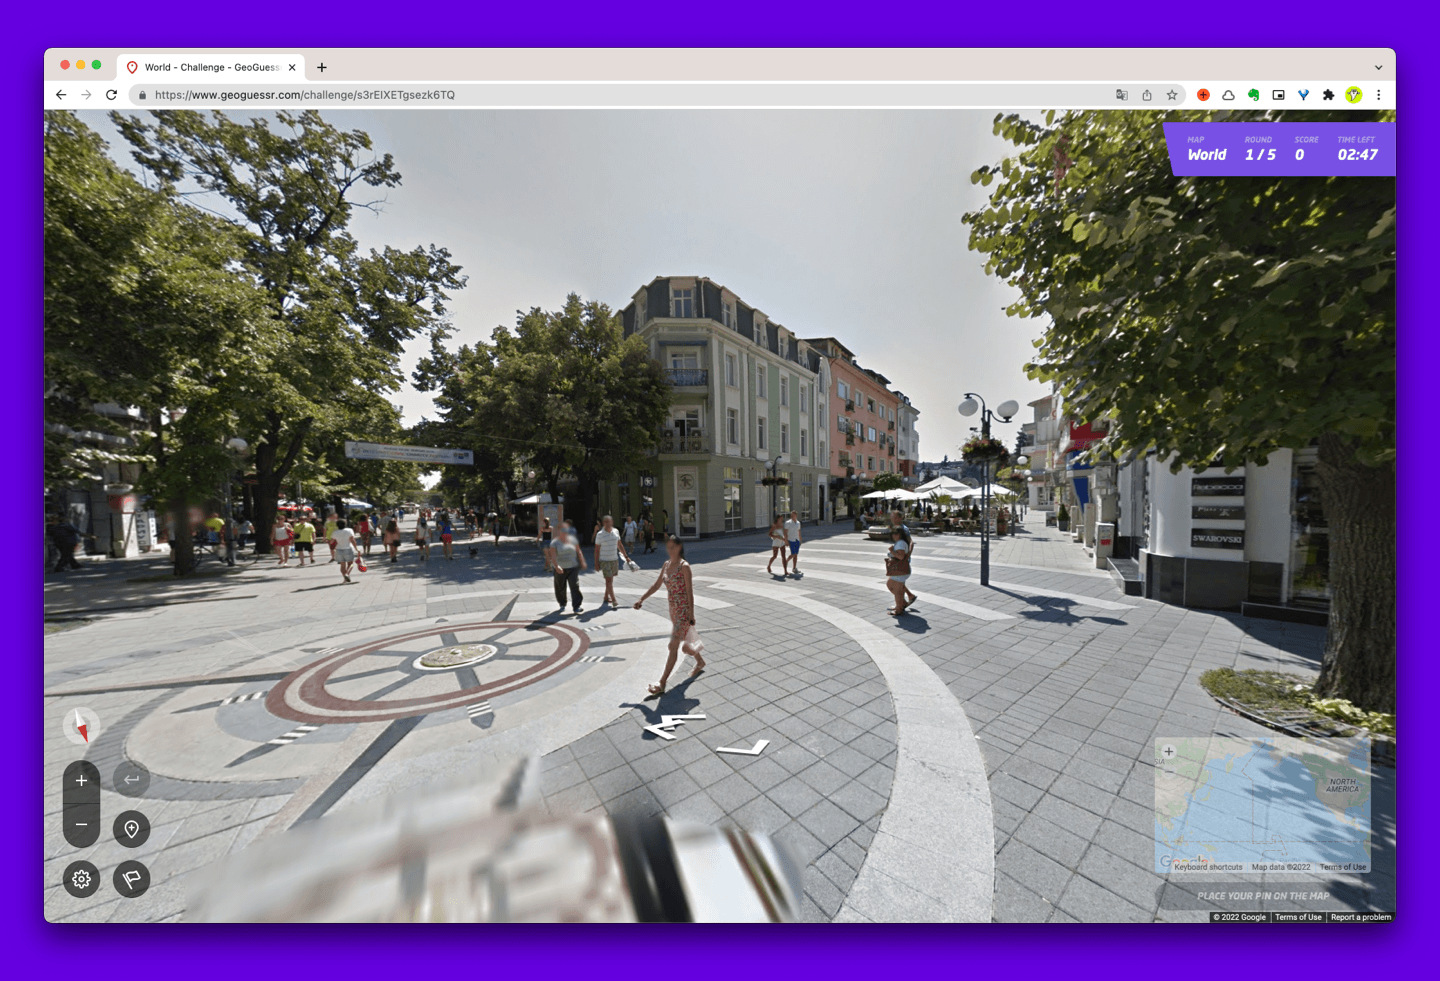This screenshot has height=981, width=1440.
Task: Click Place your pin on the map button
Action: click(1263, 896)
